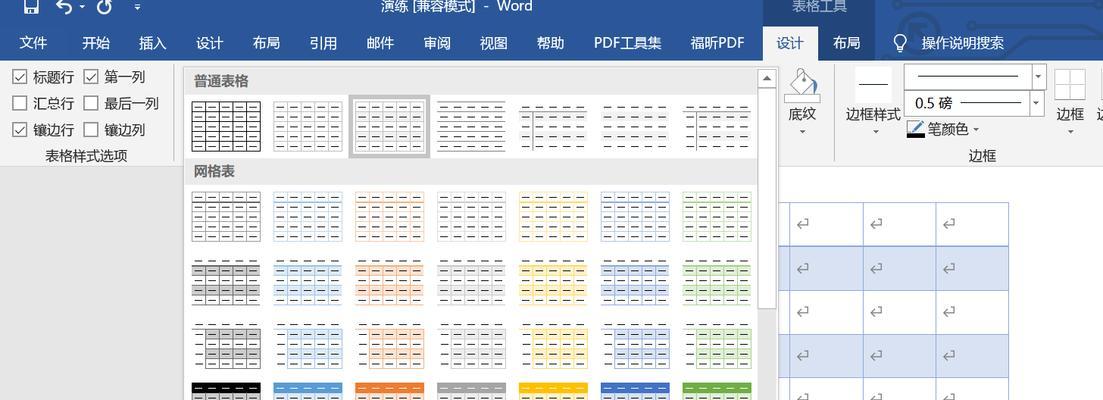
Task: Apply blue light grid table style, first 网格表 row
Action: 307,217
